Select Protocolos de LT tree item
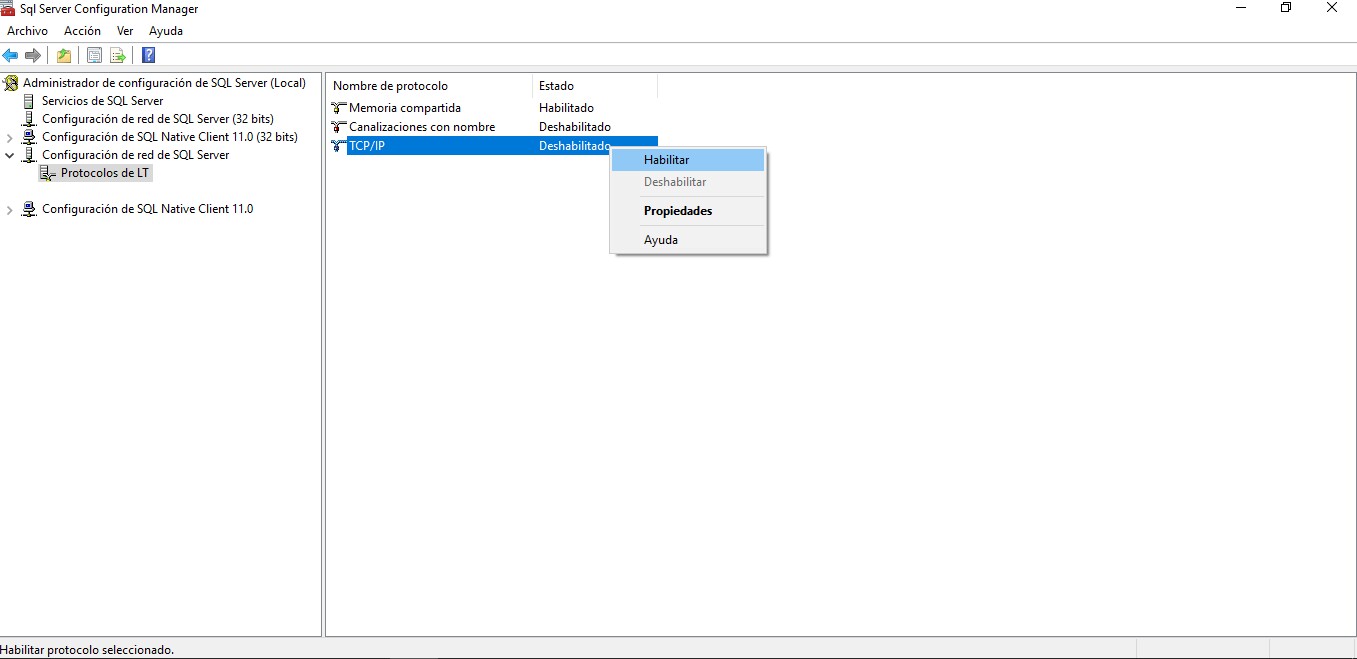 tap(105, 173)
